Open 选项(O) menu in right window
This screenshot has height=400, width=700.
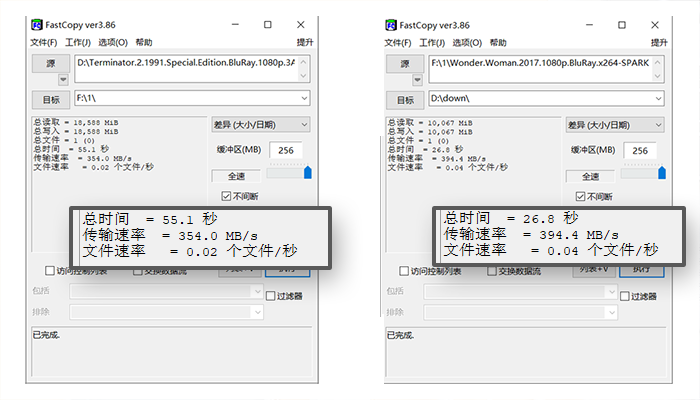coord(467,43)
